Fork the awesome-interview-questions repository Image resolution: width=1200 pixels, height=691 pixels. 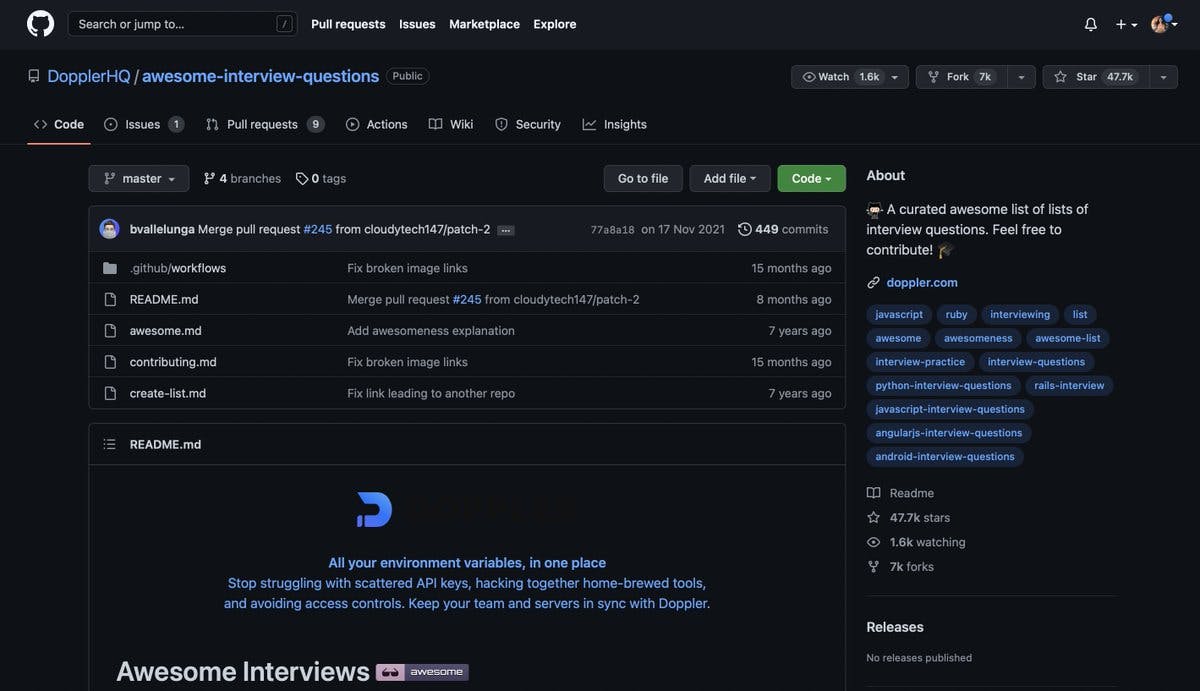[958, 77]
